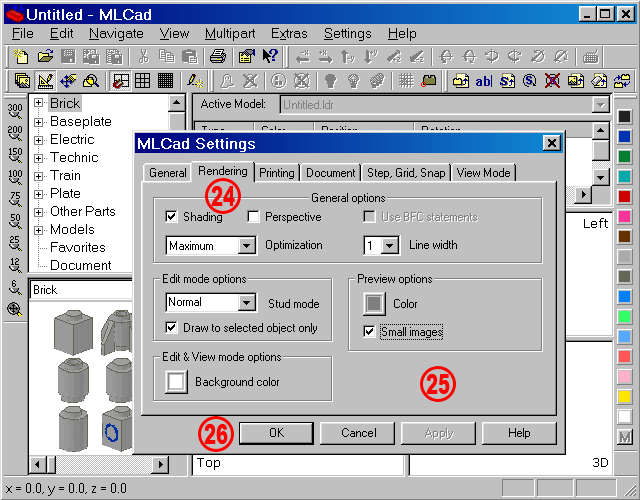640x500 pixels.
Task: Open the Extras menu
Action: (x=289, y=33)
